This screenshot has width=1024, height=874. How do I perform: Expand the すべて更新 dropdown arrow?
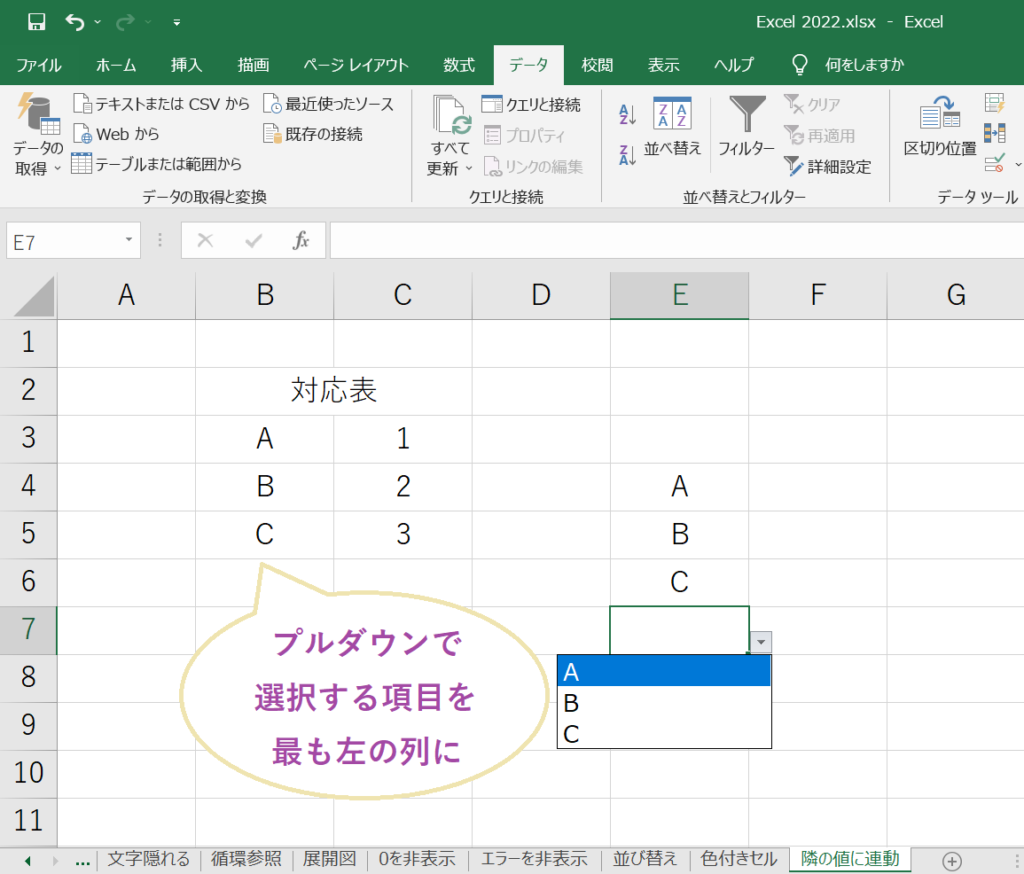point(469,169)
